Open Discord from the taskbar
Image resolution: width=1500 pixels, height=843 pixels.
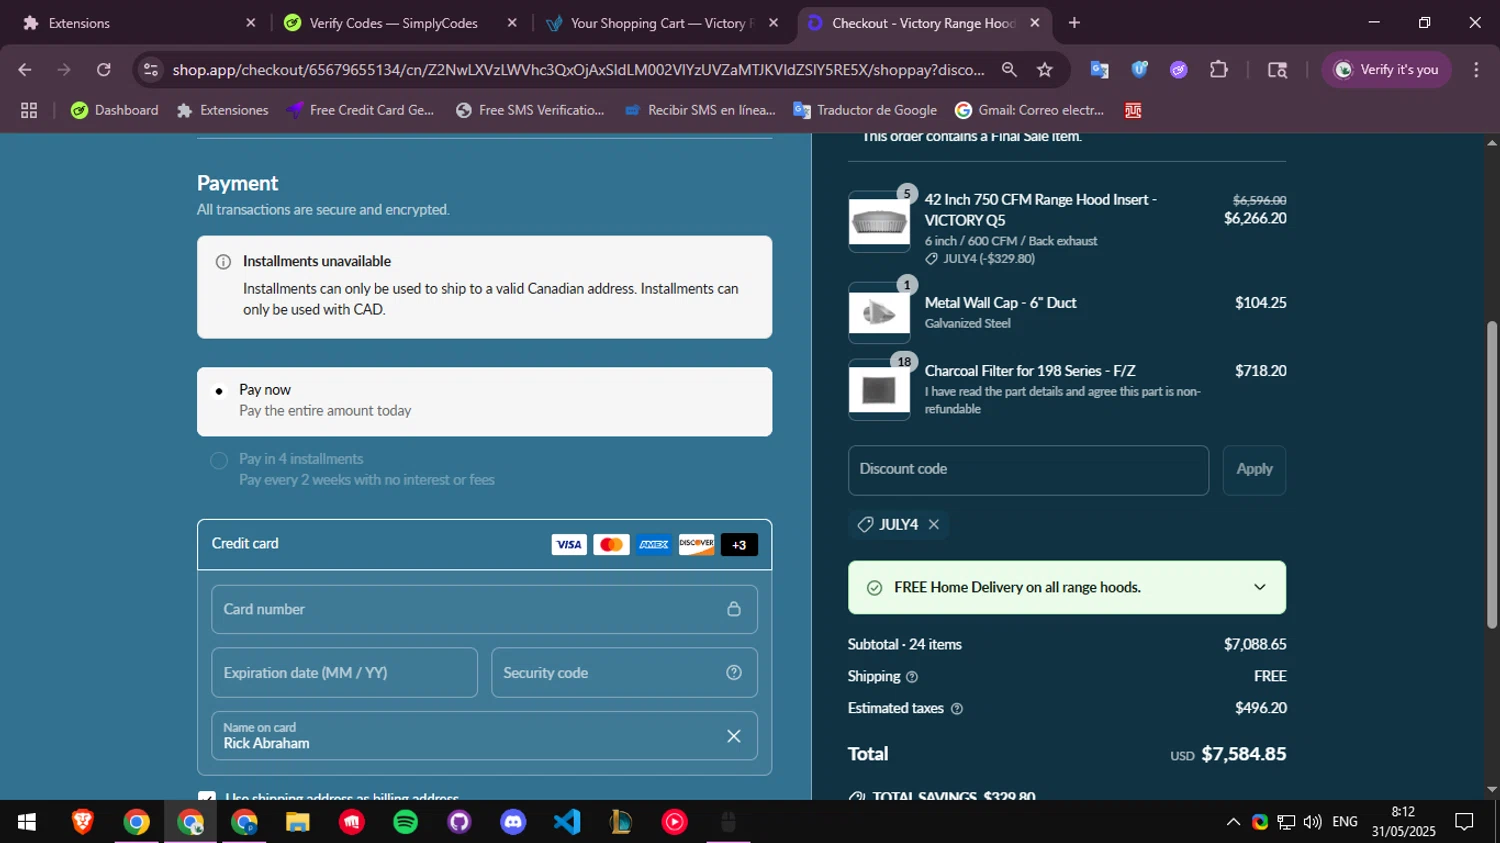[x=513, y=822]
